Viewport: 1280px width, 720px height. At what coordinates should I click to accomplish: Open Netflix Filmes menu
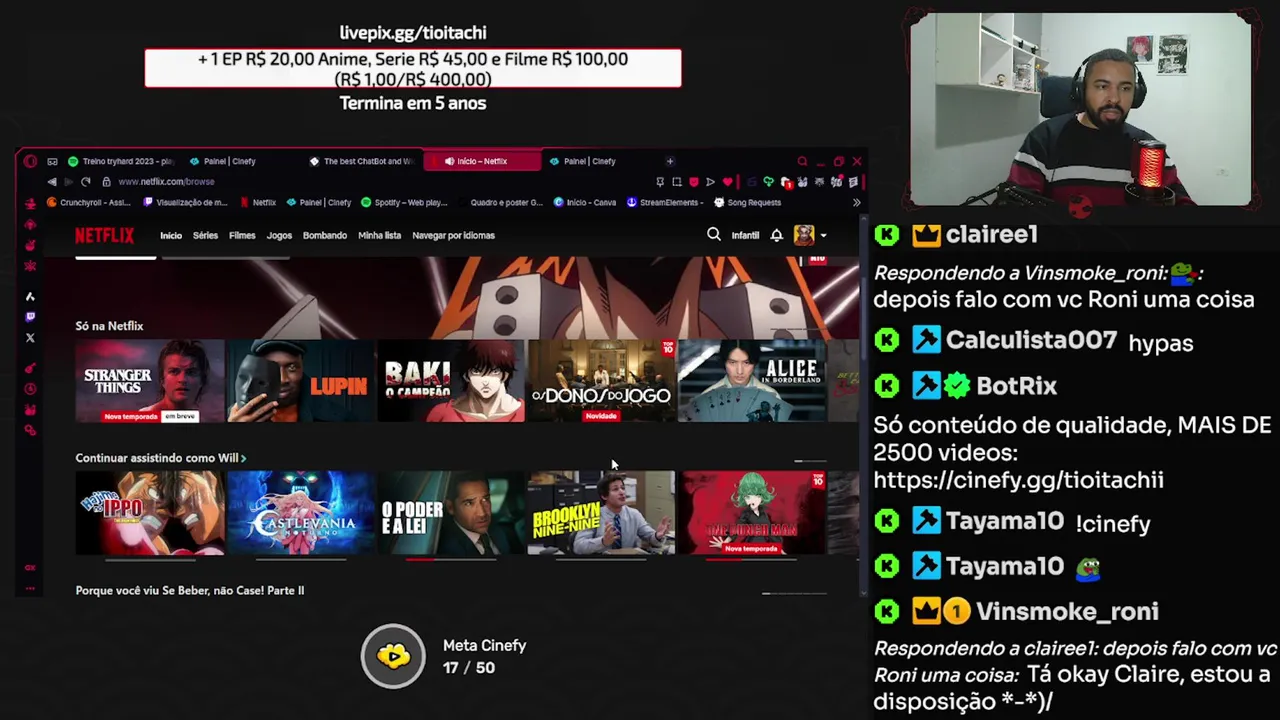pyautogui.click(x=242, y=235)
